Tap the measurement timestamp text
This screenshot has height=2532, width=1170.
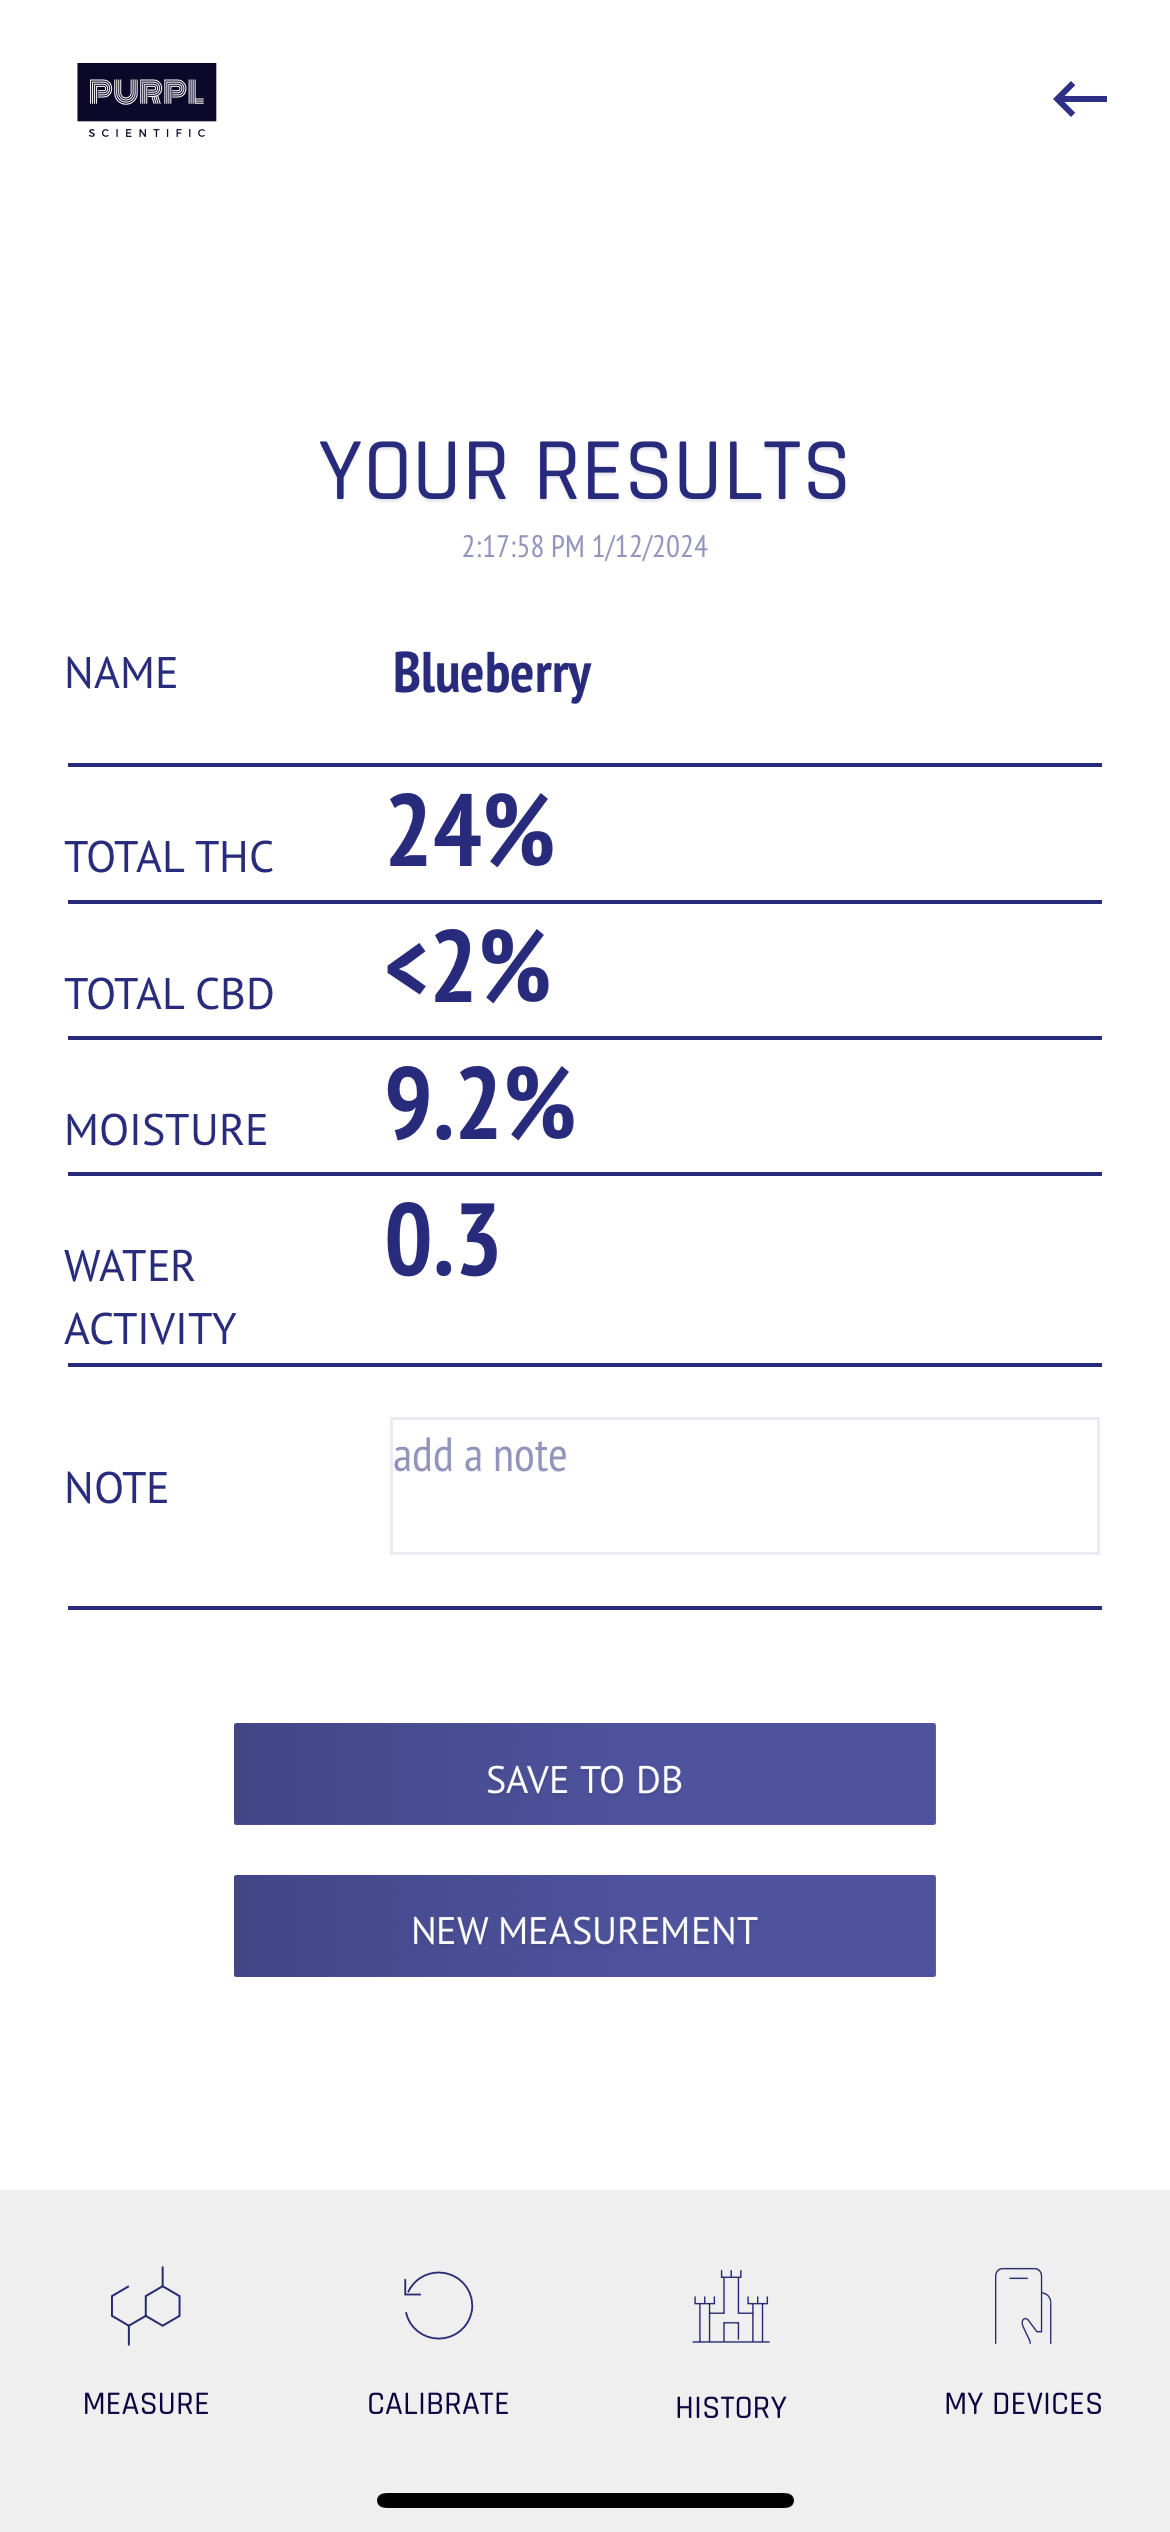(584, 547)
